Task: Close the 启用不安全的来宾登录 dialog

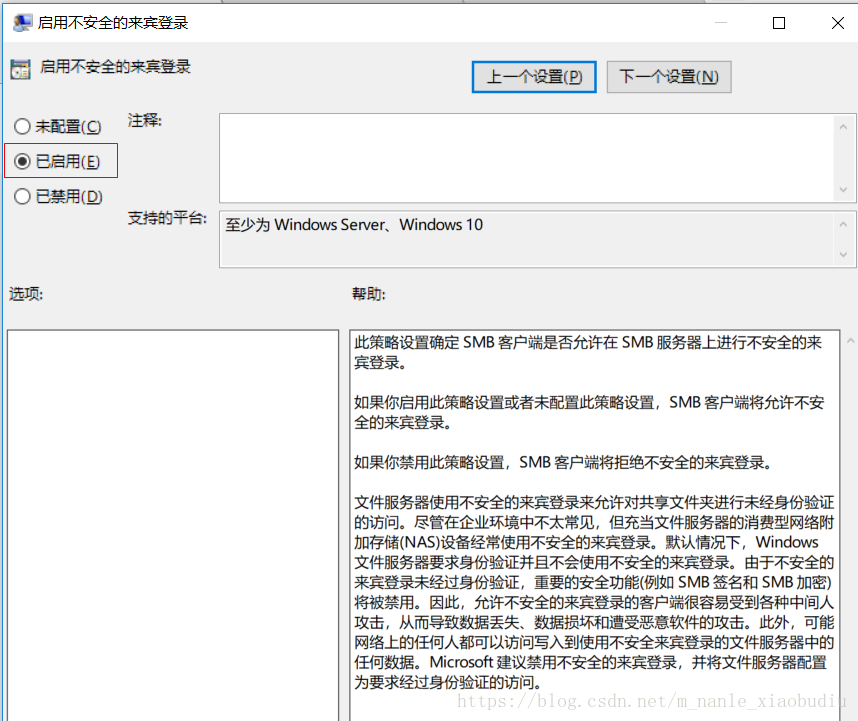Action: (x=838, y=23)
